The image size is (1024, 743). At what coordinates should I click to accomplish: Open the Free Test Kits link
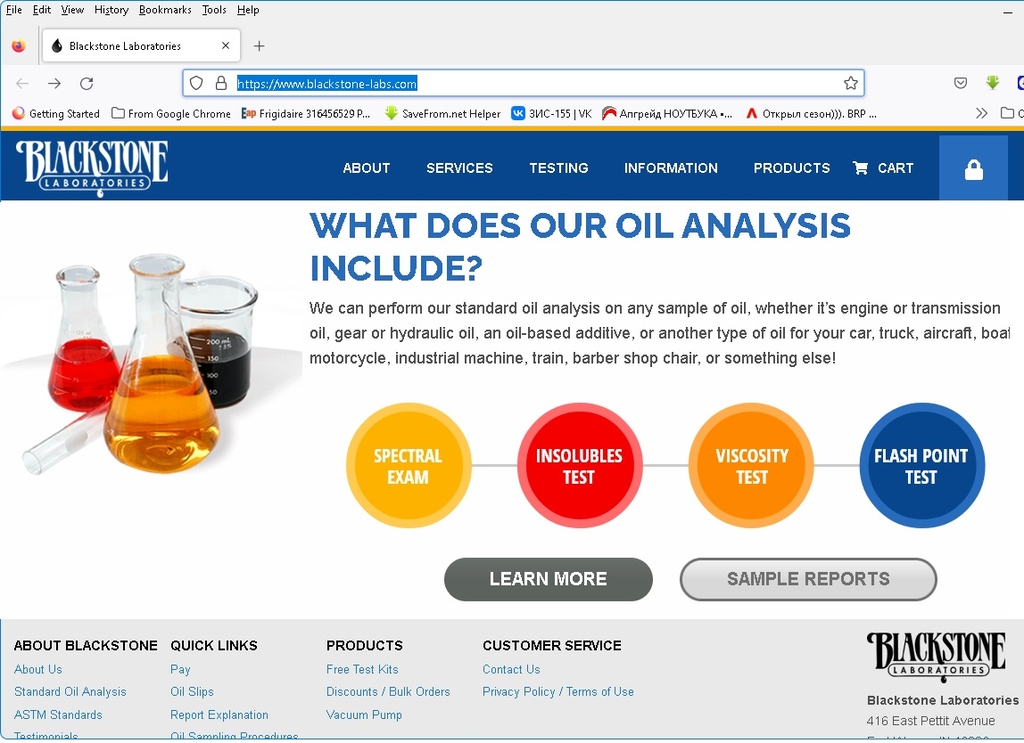click(x=362, y=669)
